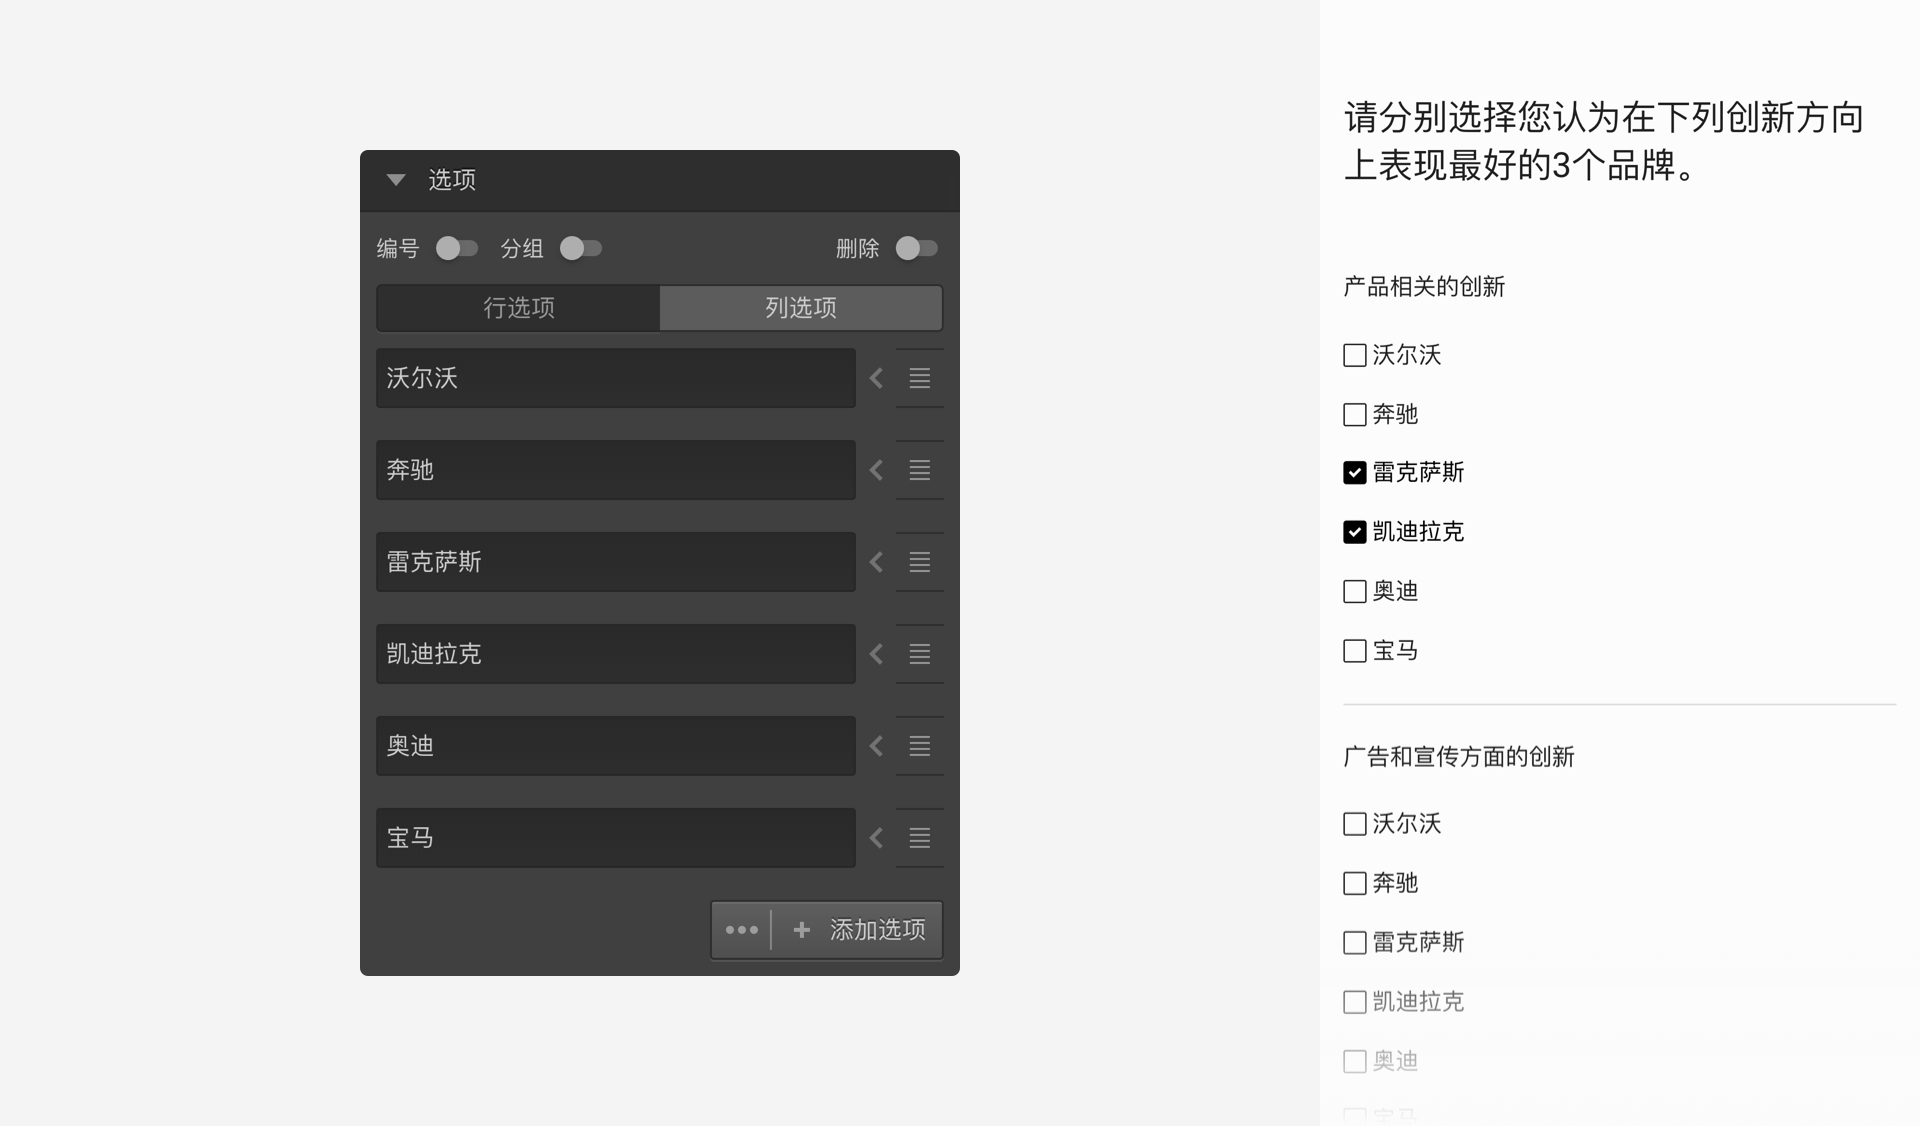1920x1126 pixels.
Task: Uncheck 凯迪拉克 under 产品相关的创新
Action: tap(1355, 532)
